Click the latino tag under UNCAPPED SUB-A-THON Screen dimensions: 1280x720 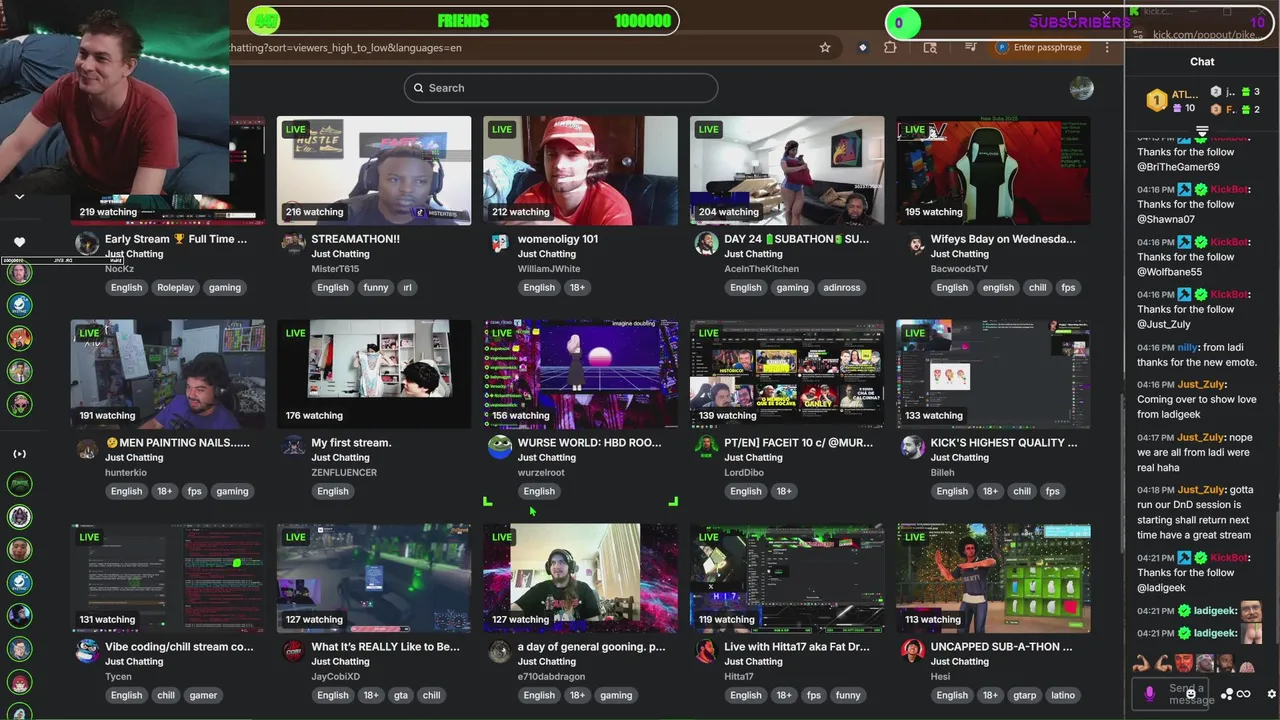[1063, 695]
